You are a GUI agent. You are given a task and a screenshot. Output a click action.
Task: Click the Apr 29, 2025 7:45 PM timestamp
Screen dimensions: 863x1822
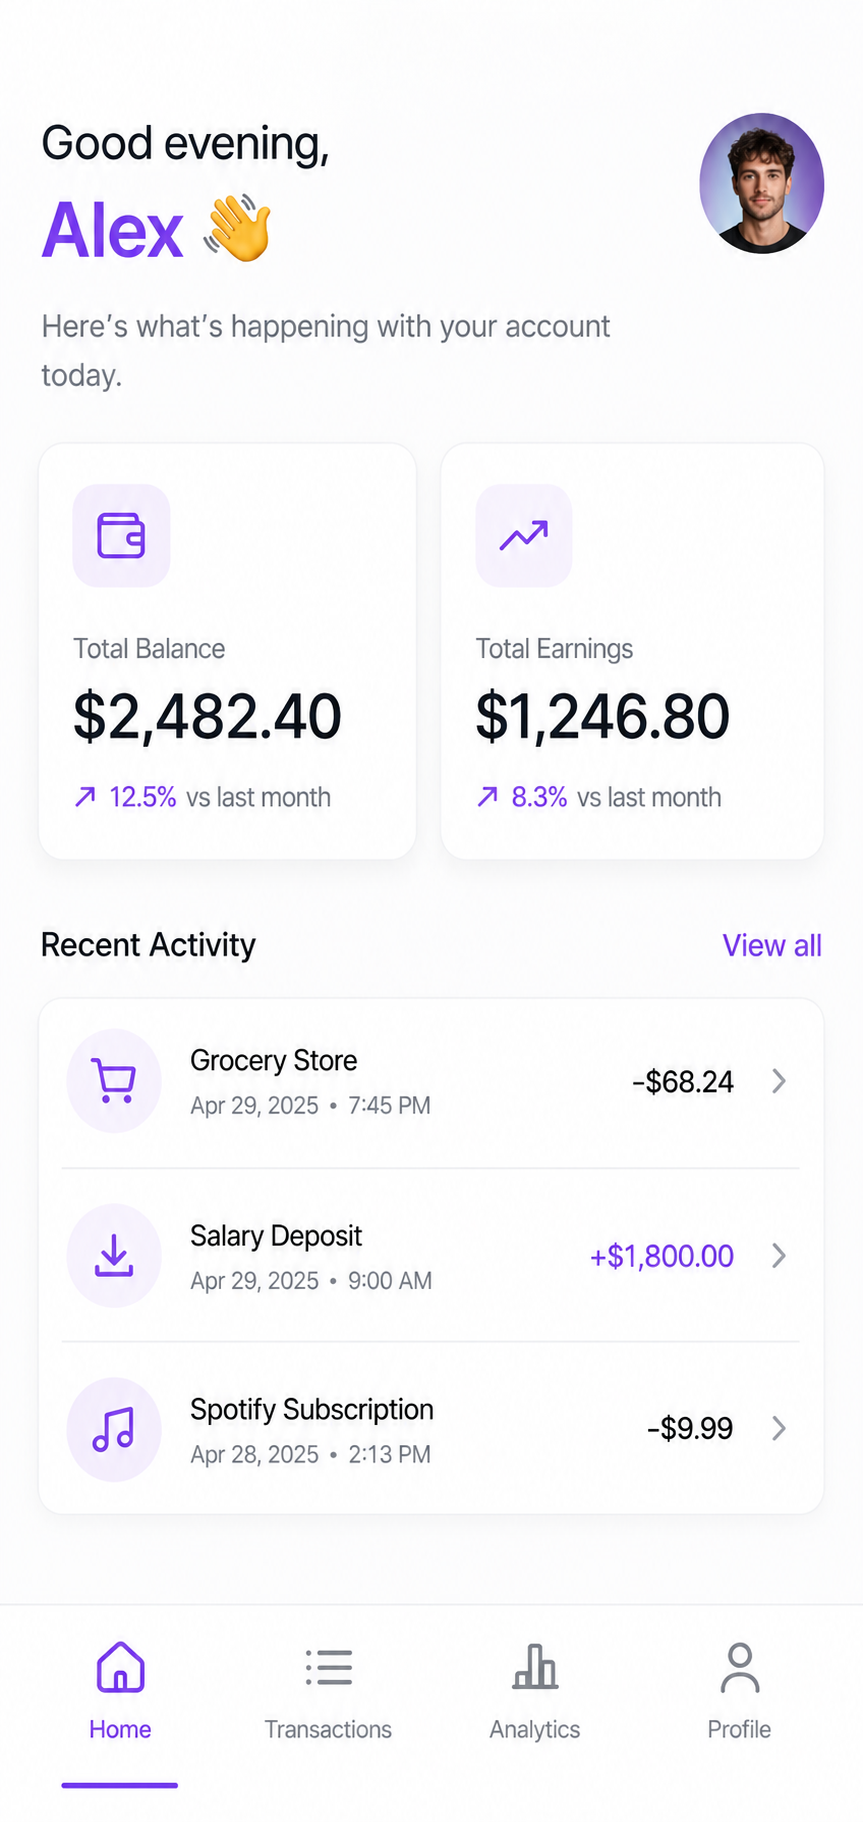pyautogui.click(x=311, y=1105)
